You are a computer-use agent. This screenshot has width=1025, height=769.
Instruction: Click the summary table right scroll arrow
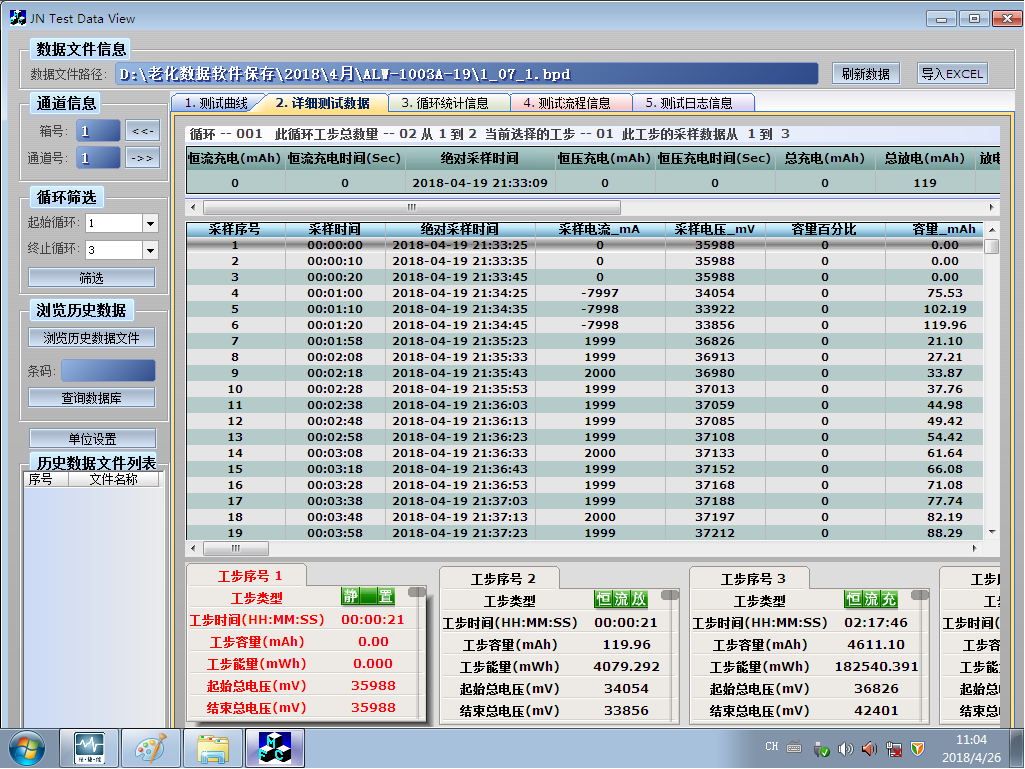click(992, 208)
